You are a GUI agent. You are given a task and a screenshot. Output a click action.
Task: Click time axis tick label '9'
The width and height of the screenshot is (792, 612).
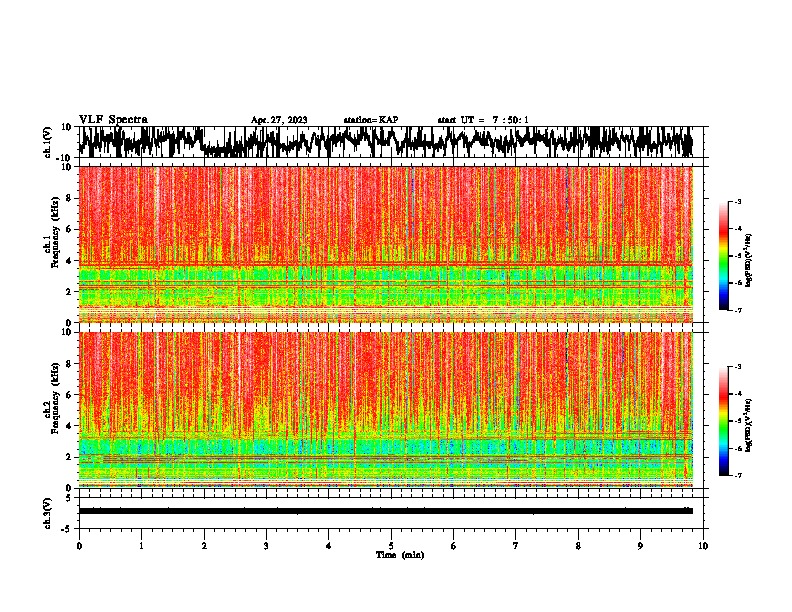tap(640, 546)
